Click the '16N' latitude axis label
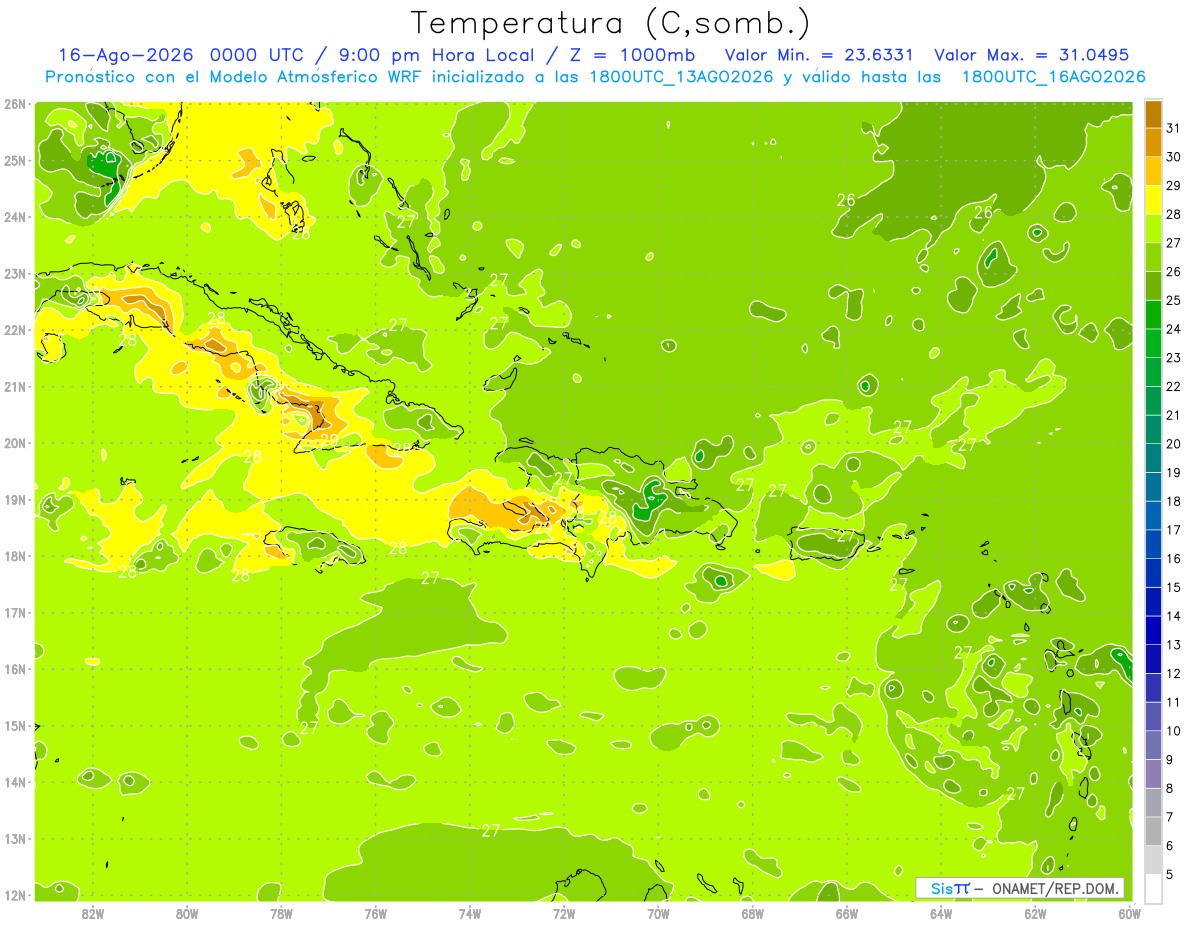 pos(15,669)
